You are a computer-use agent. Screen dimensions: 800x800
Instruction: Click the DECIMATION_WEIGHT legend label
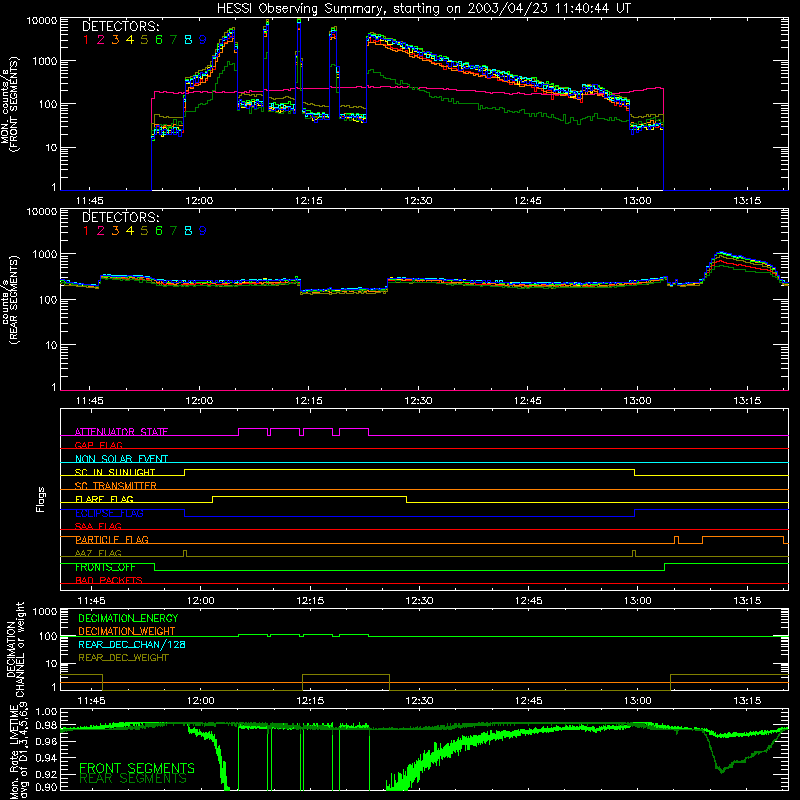(127, 632)
